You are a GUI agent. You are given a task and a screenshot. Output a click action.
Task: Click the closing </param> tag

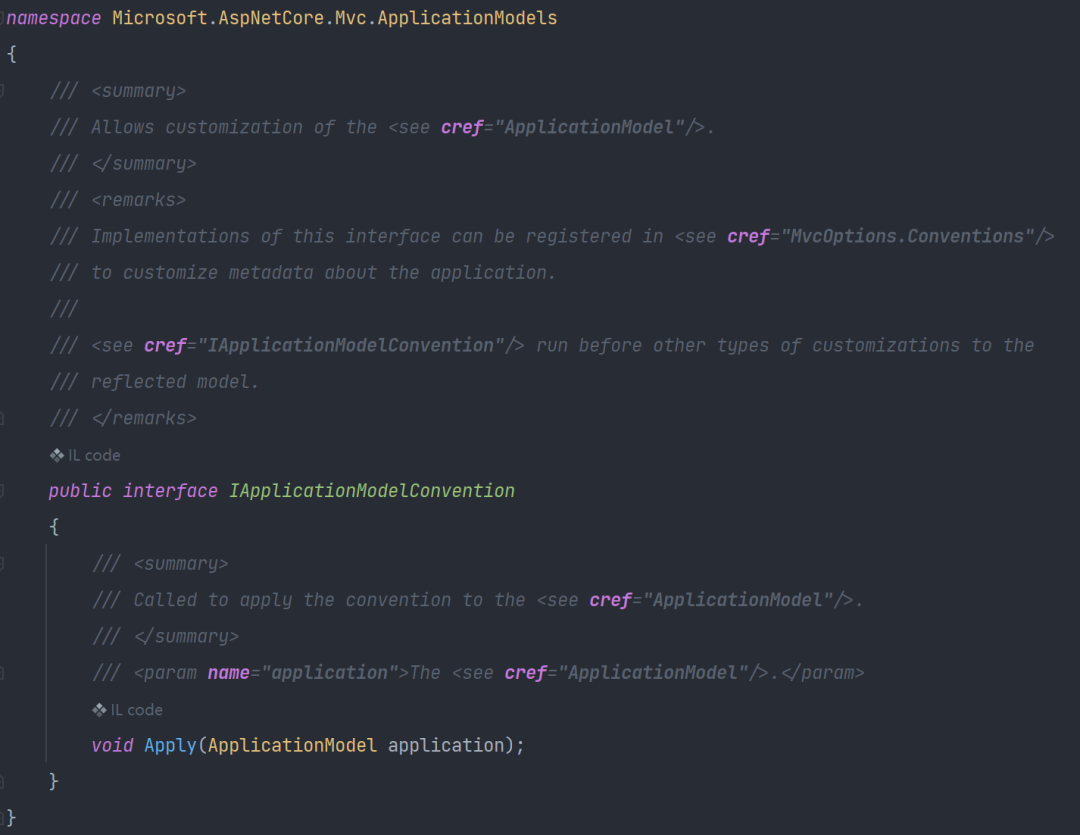823,672
